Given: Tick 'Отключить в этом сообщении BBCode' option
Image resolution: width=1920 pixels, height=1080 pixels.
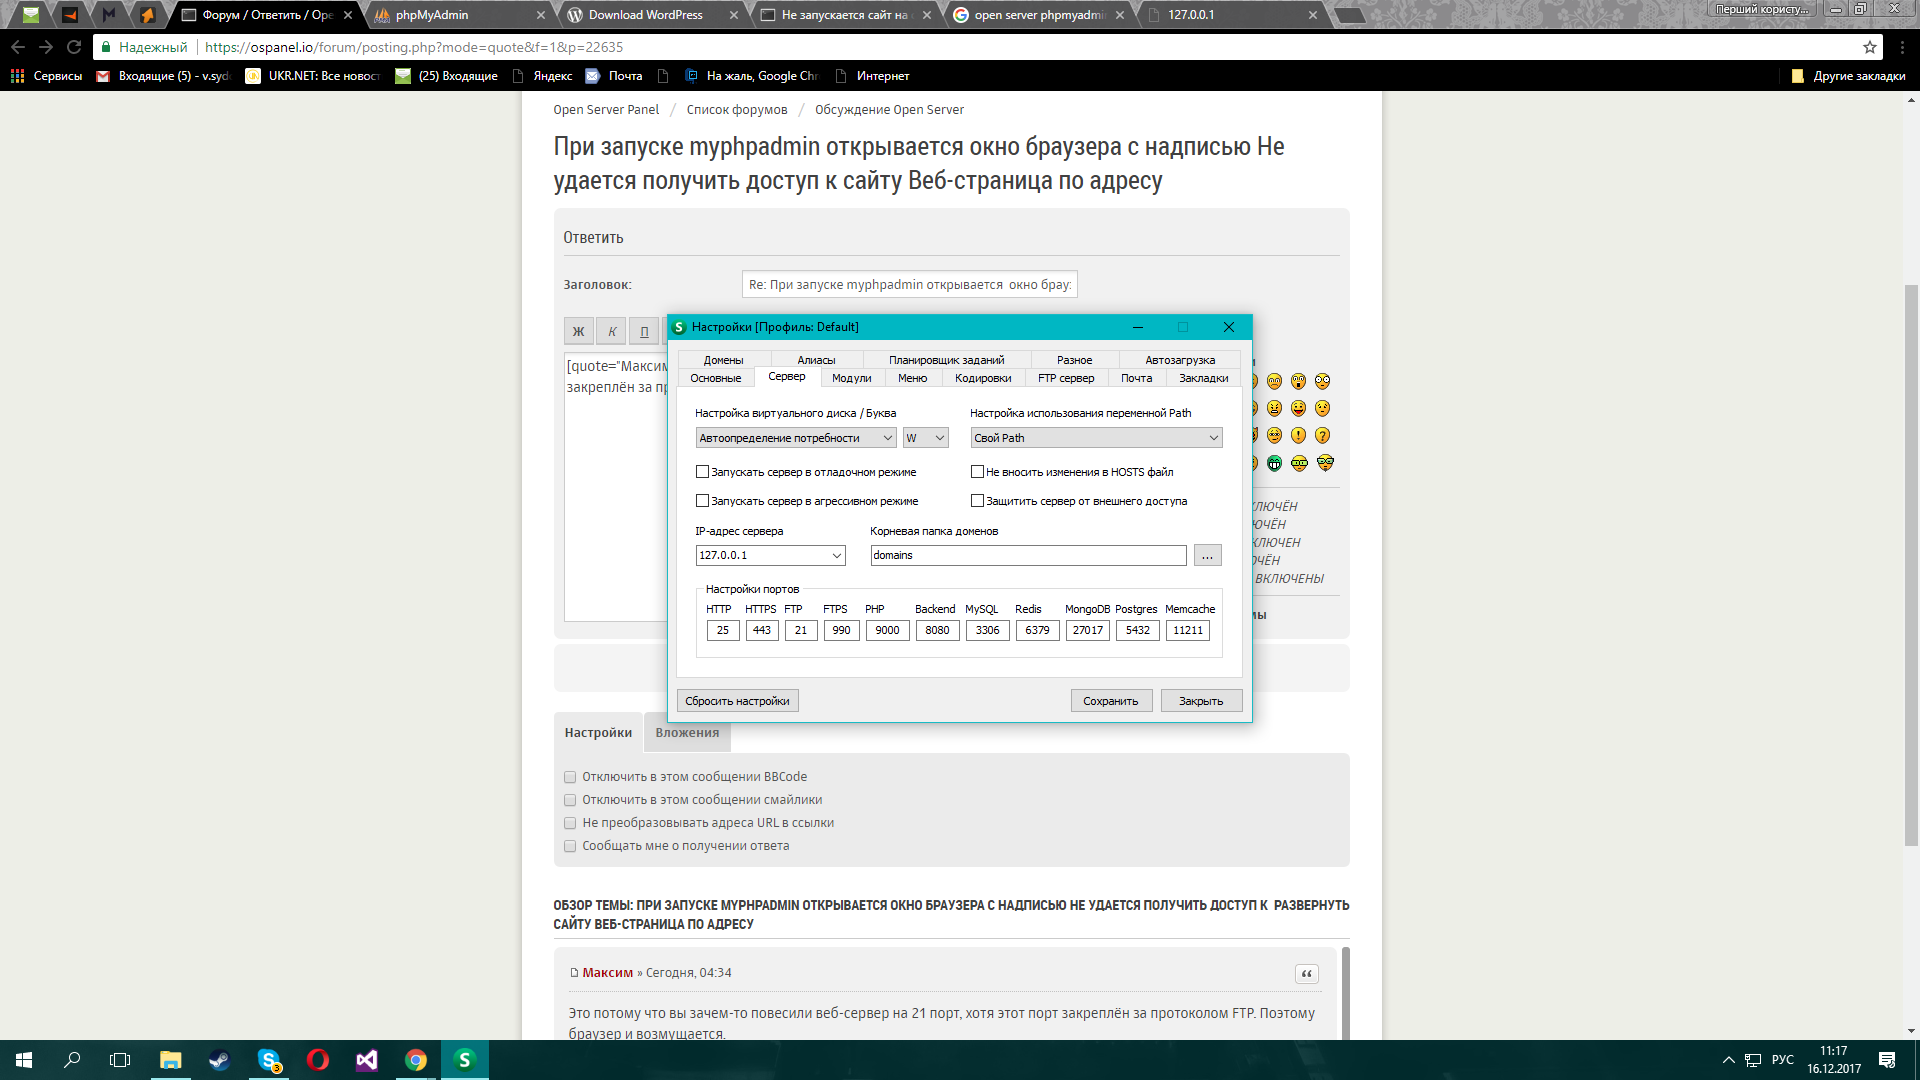Looking at the screenshot, I should point(570,777).
